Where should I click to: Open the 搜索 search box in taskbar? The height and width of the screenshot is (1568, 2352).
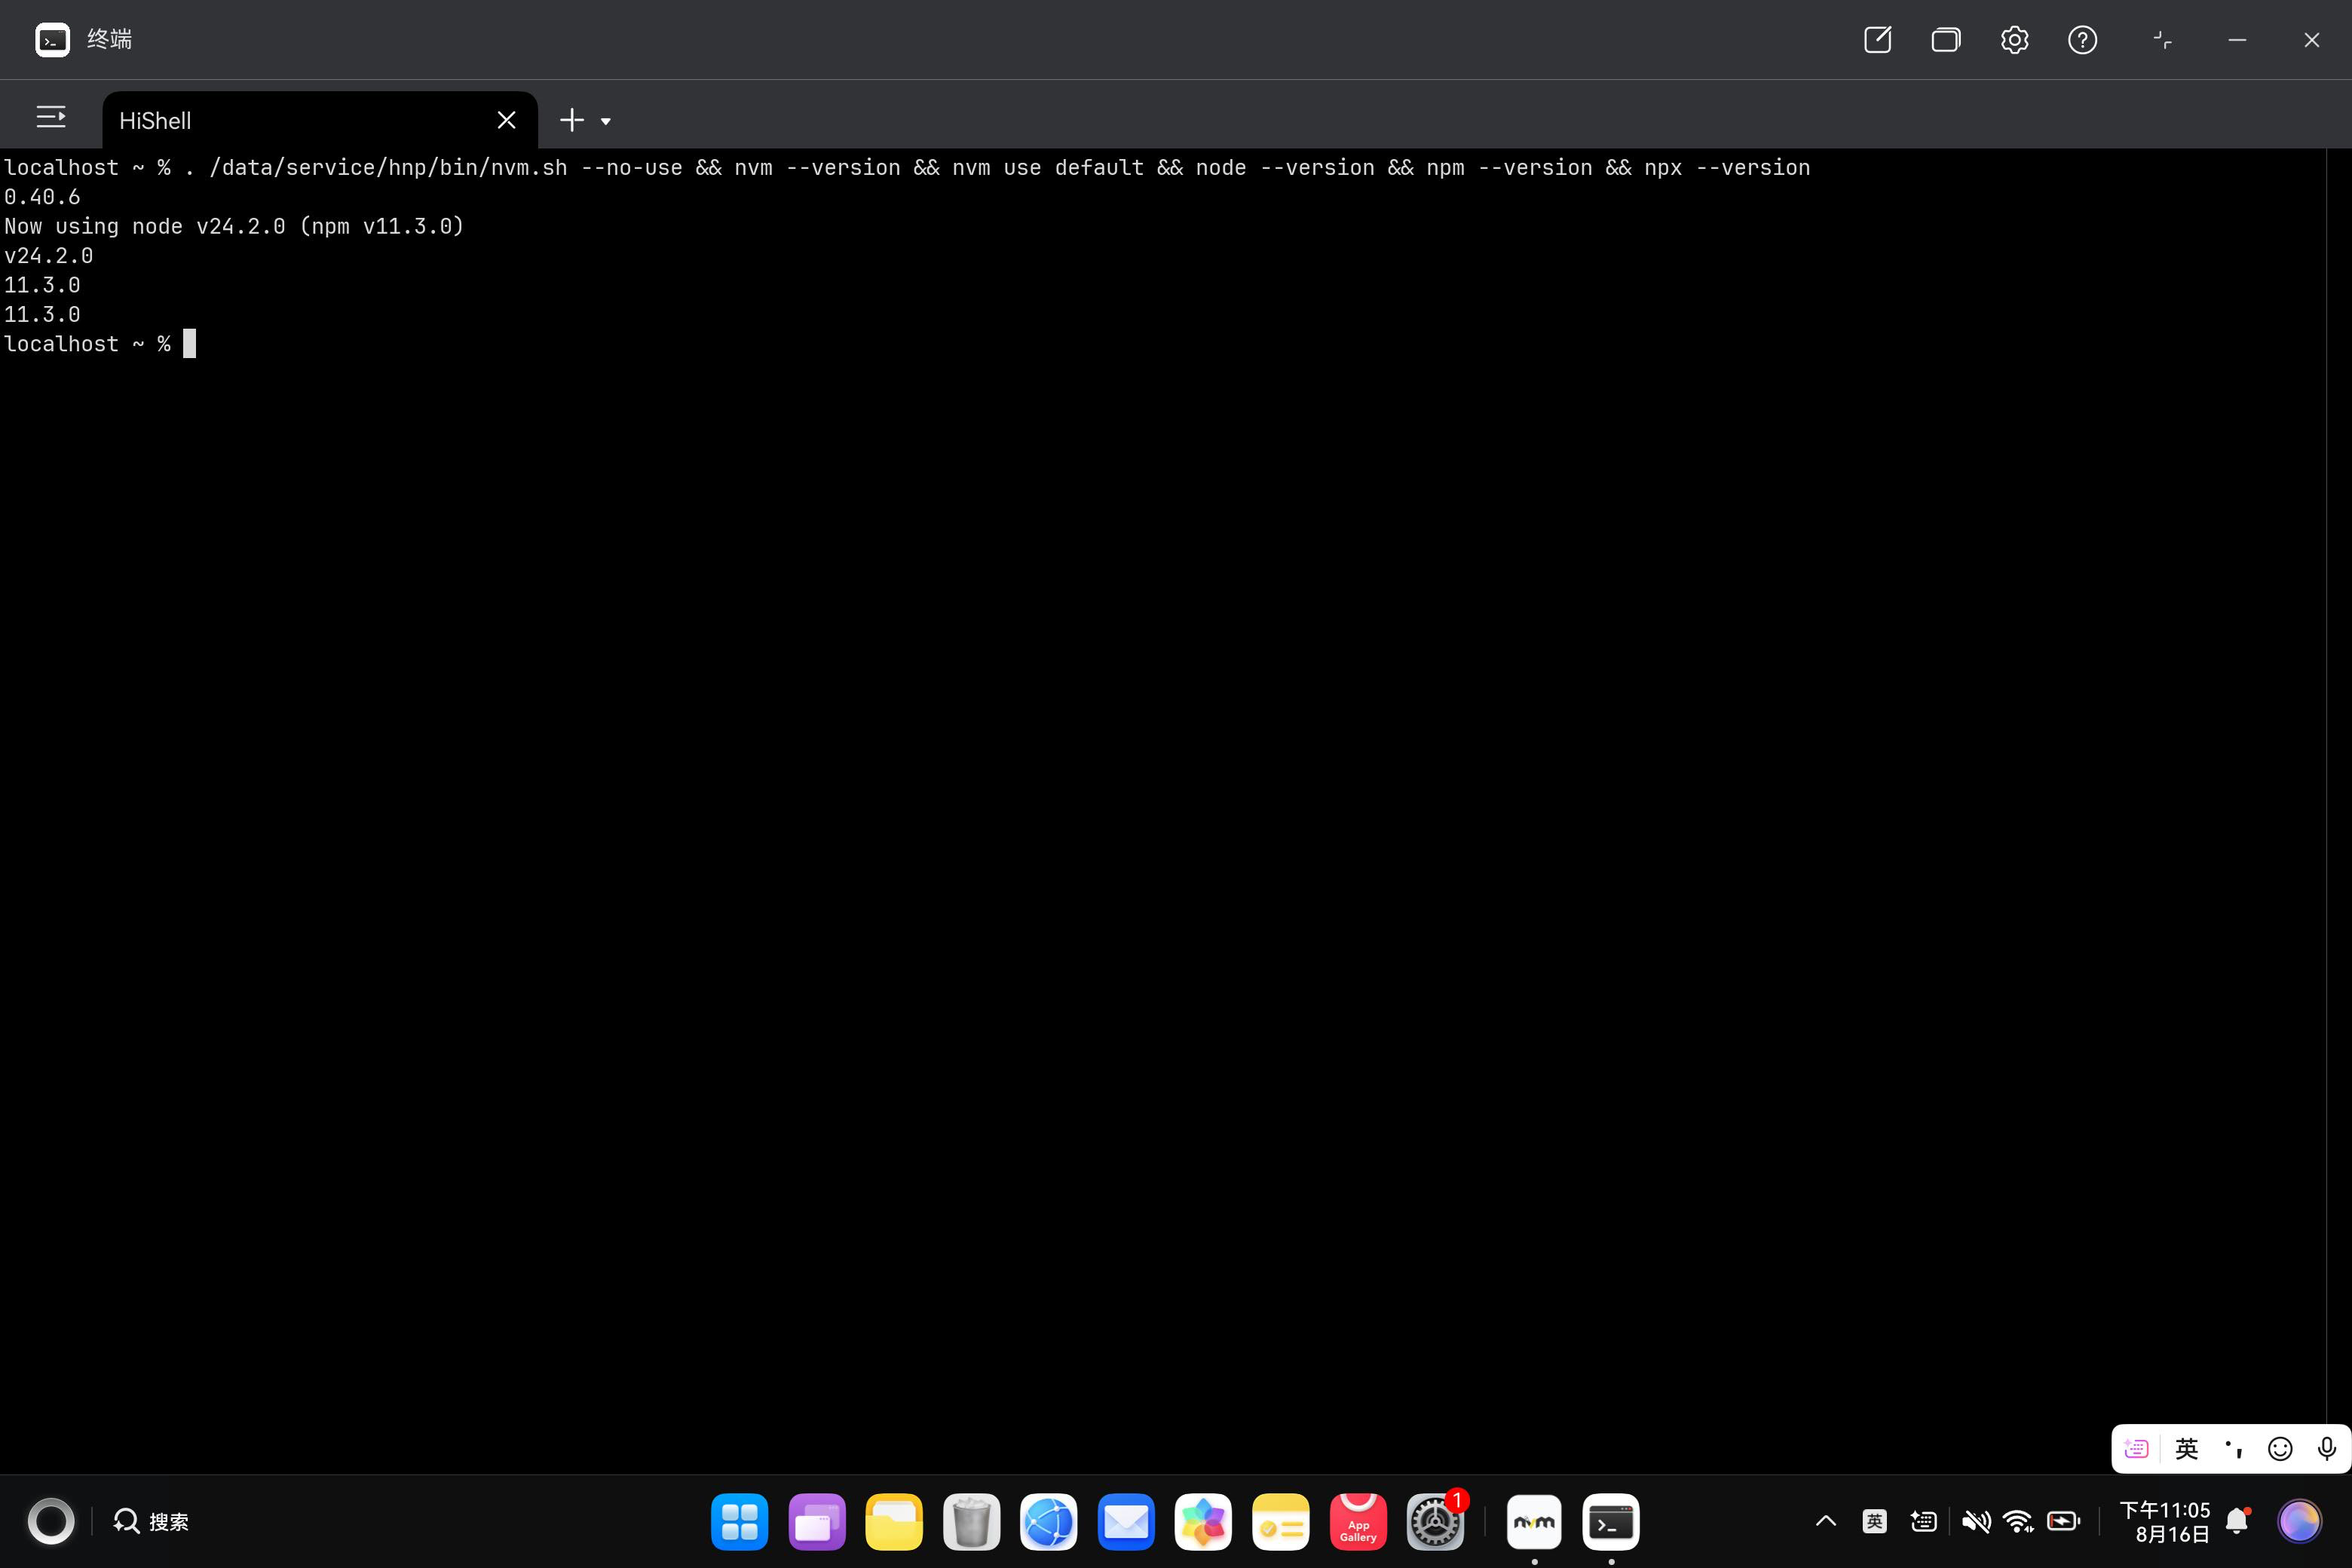click(151, 1521)
